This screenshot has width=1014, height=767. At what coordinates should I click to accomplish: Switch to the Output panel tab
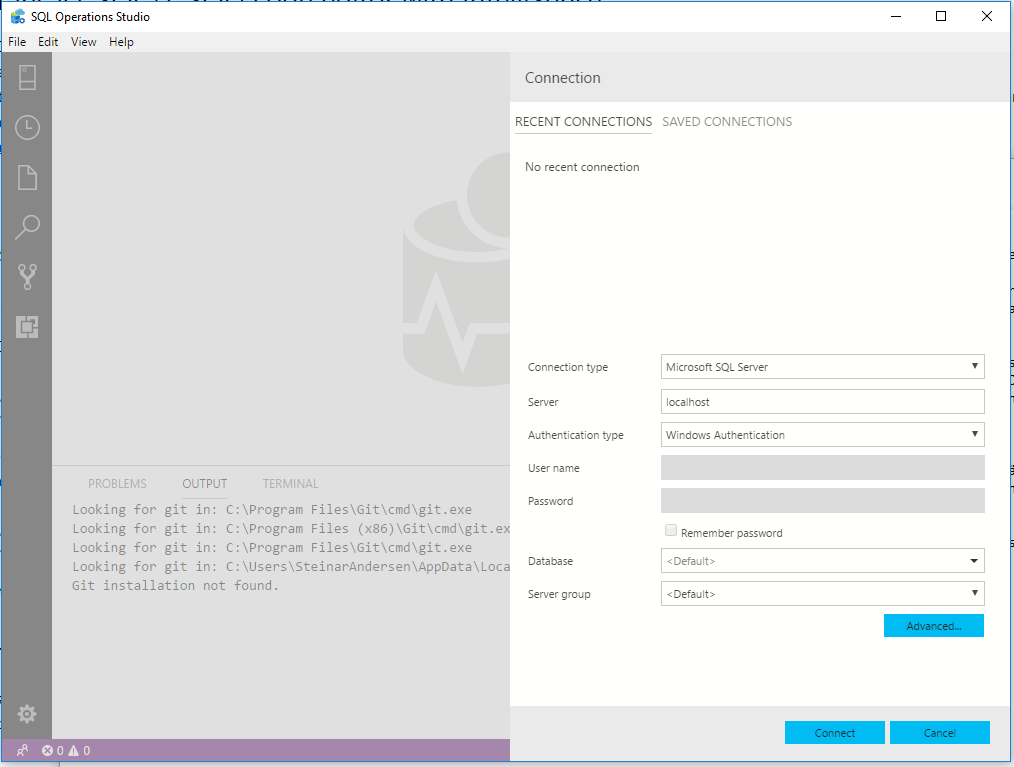[x=204, y=484]
